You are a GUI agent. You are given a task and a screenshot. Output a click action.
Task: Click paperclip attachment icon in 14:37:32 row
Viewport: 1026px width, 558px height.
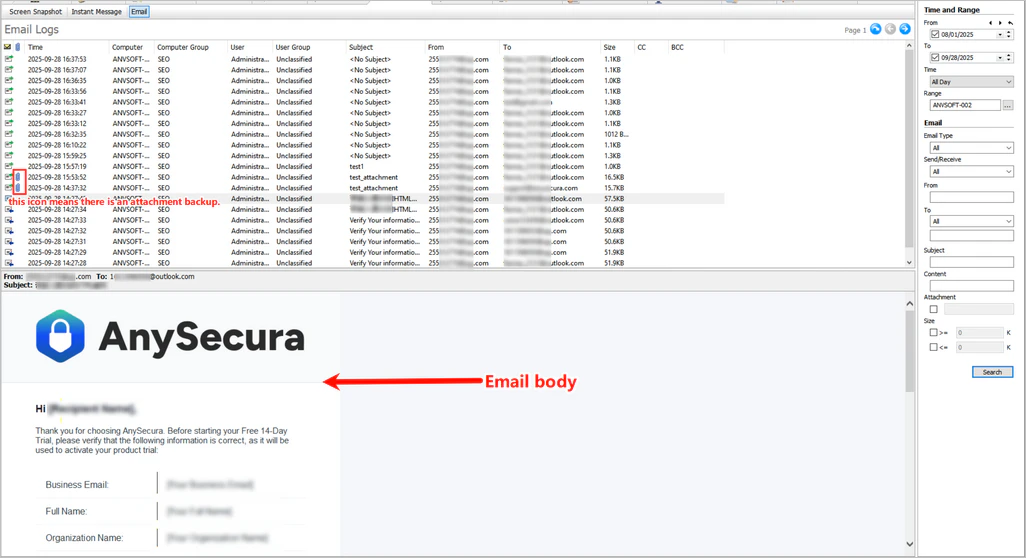pyautogui.click(x=18, y=188)
